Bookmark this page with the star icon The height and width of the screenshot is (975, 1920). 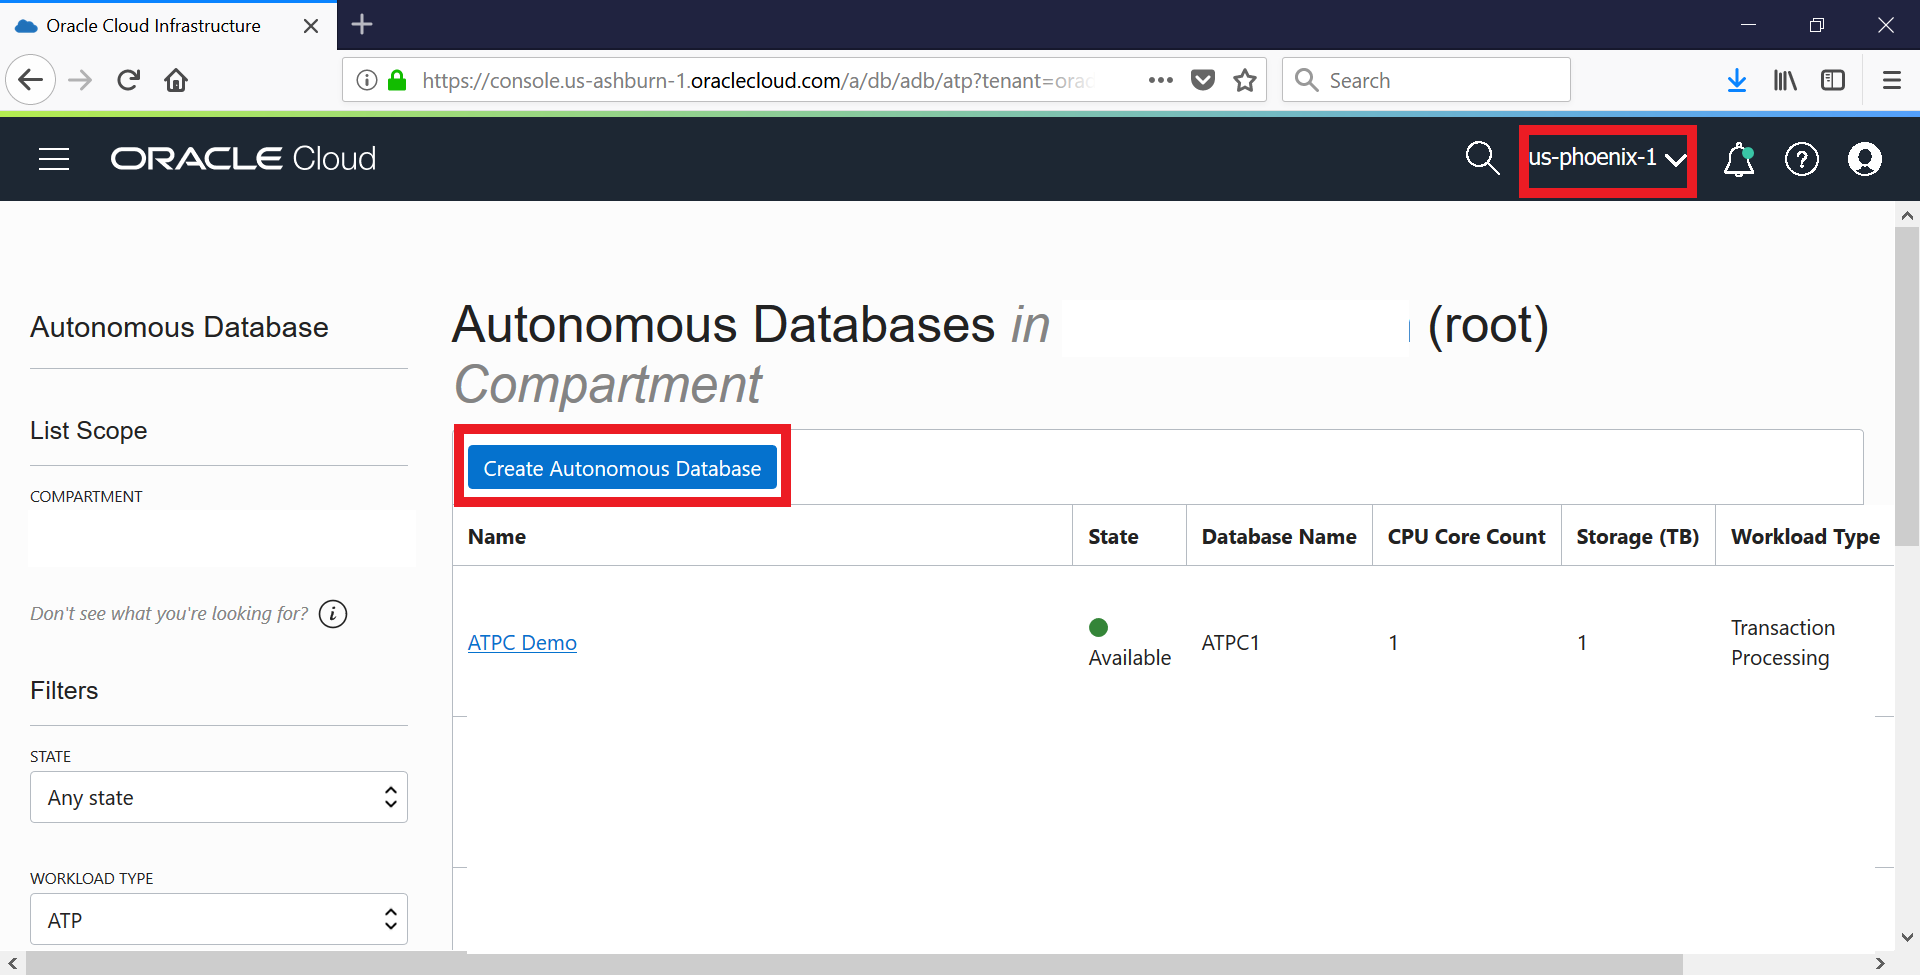point(1245,81)
